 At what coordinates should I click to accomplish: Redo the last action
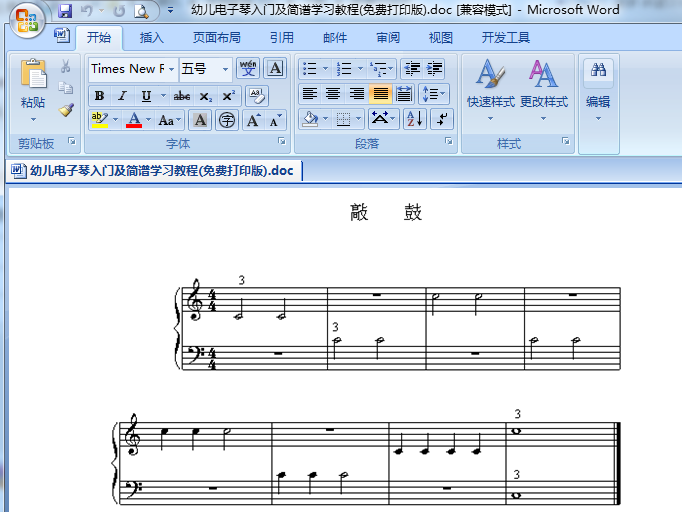click(119, 11)
